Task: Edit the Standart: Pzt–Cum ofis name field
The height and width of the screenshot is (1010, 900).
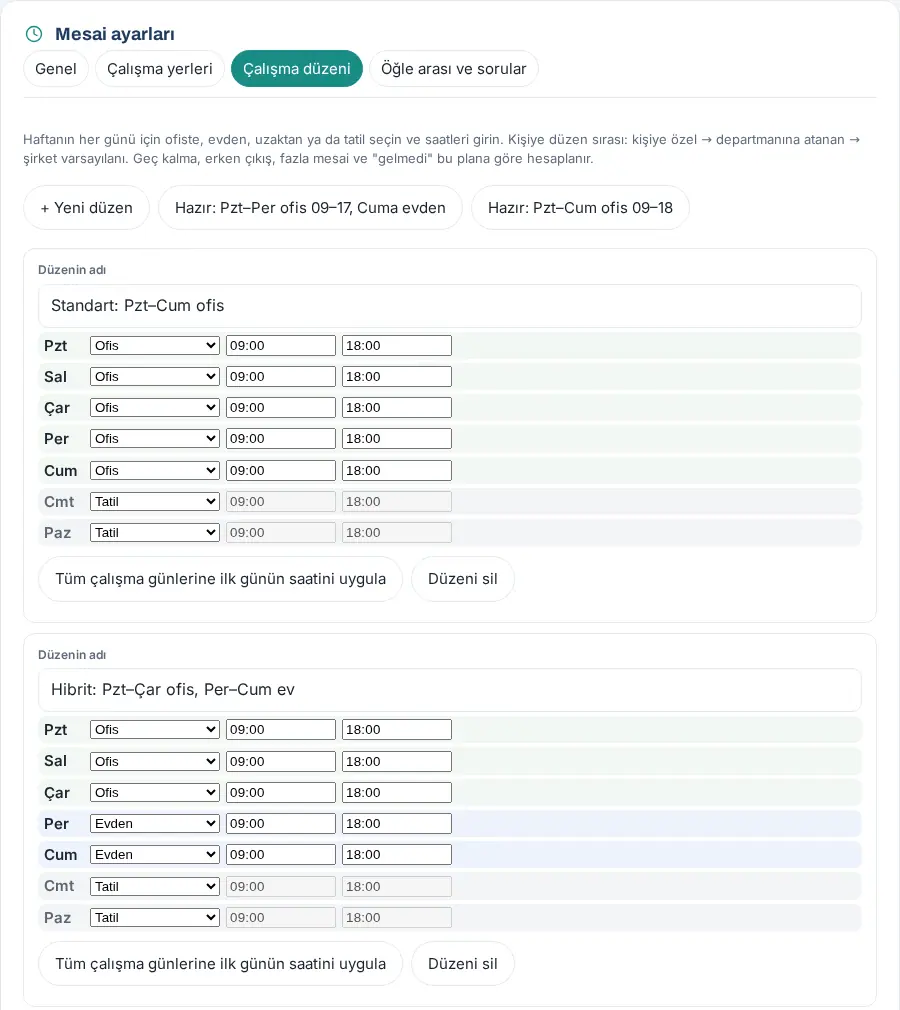Action: point(450,306)
